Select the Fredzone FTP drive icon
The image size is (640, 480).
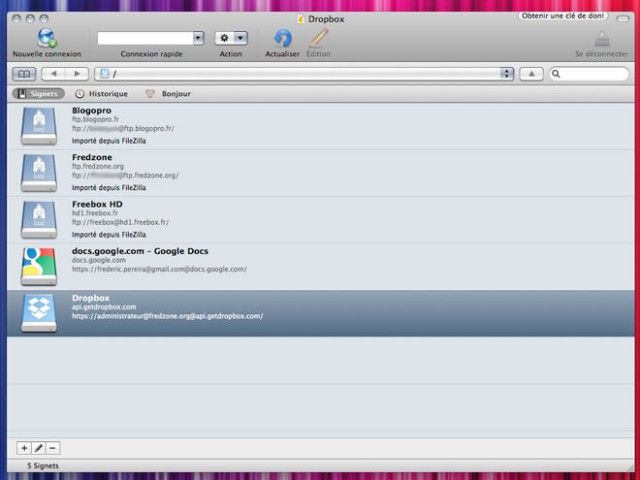tap(39, 173)
